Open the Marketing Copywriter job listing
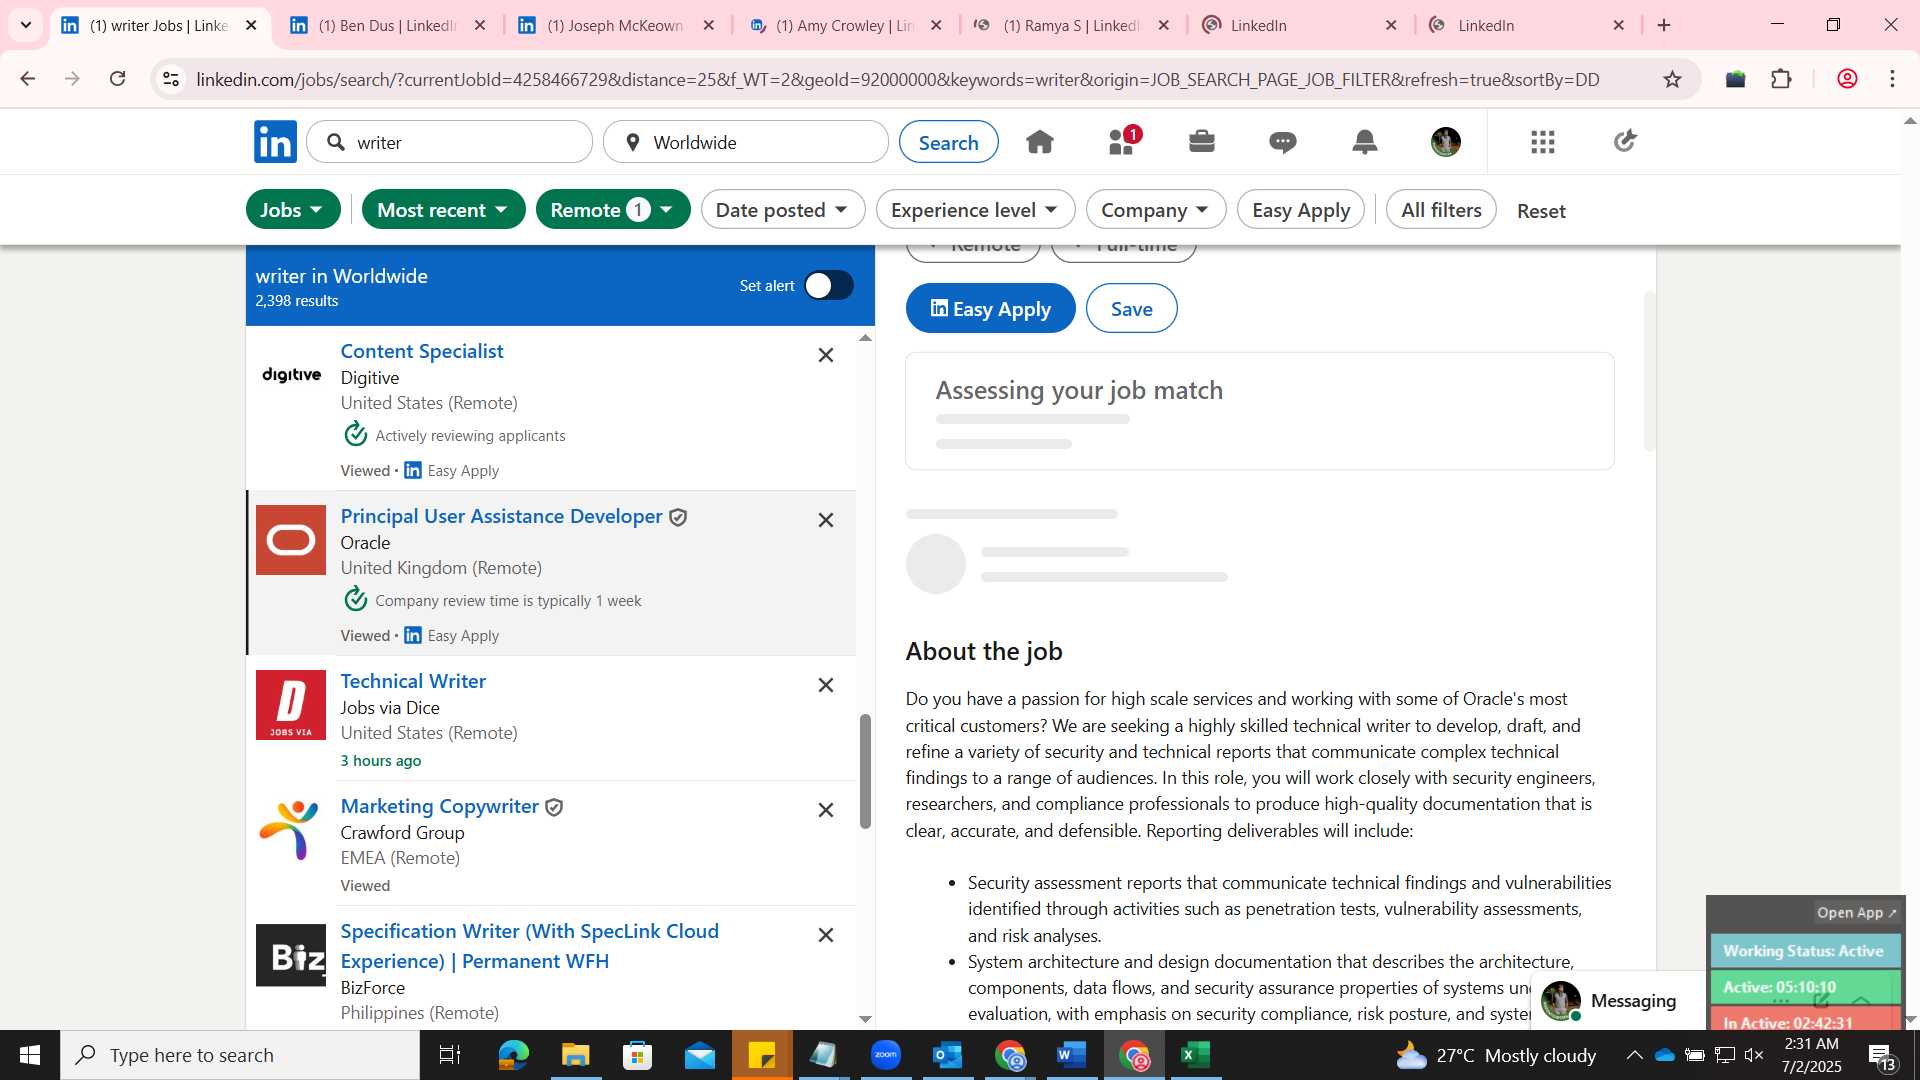Screen dimensions: 1920x1080 (x=440, y=806)
